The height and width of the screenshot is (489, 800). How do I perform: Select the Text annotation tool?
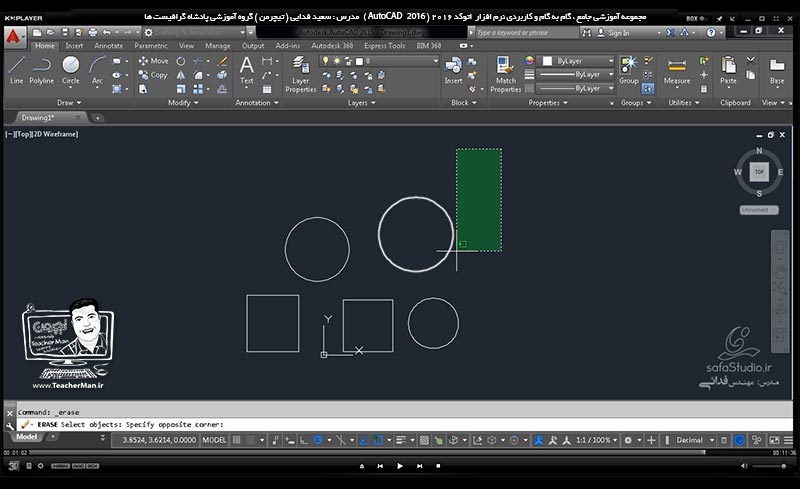246,70
